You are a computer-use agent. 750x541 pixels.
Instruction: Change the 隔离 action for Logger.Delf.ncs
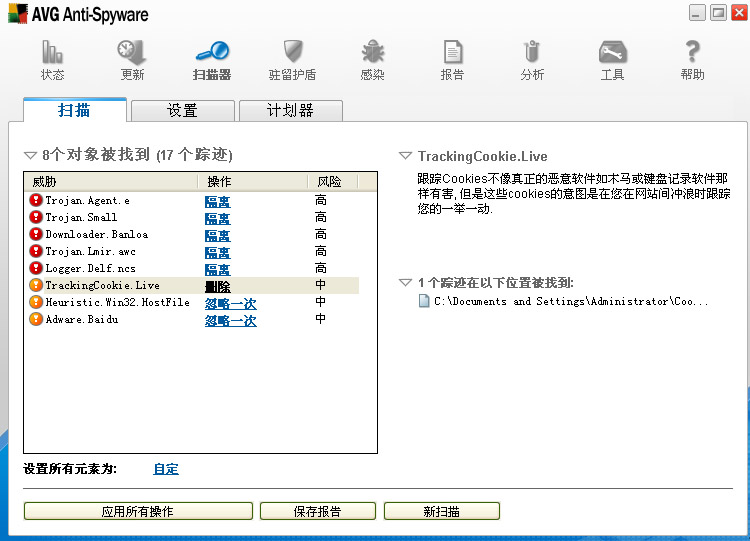tap(218, 270)
